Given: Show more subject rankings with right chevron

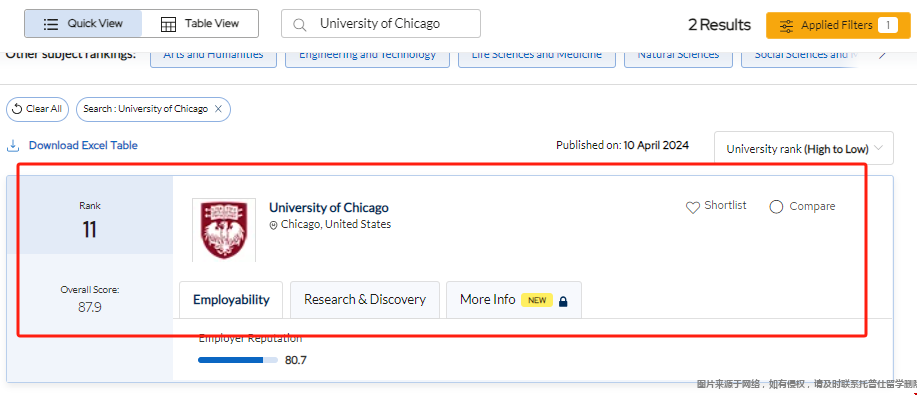Looking at the screenshot, I should pos(883,55).
